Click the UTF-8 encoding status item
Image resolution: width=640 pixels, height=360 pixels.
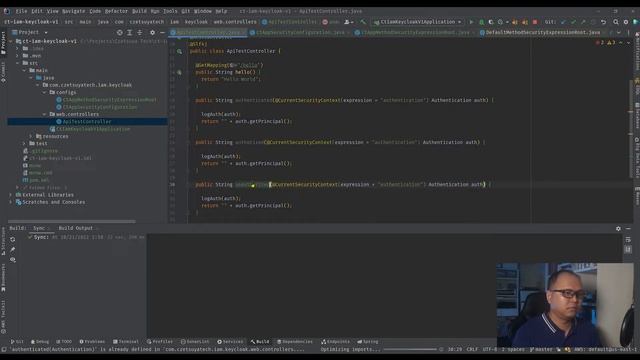(490, 349)
